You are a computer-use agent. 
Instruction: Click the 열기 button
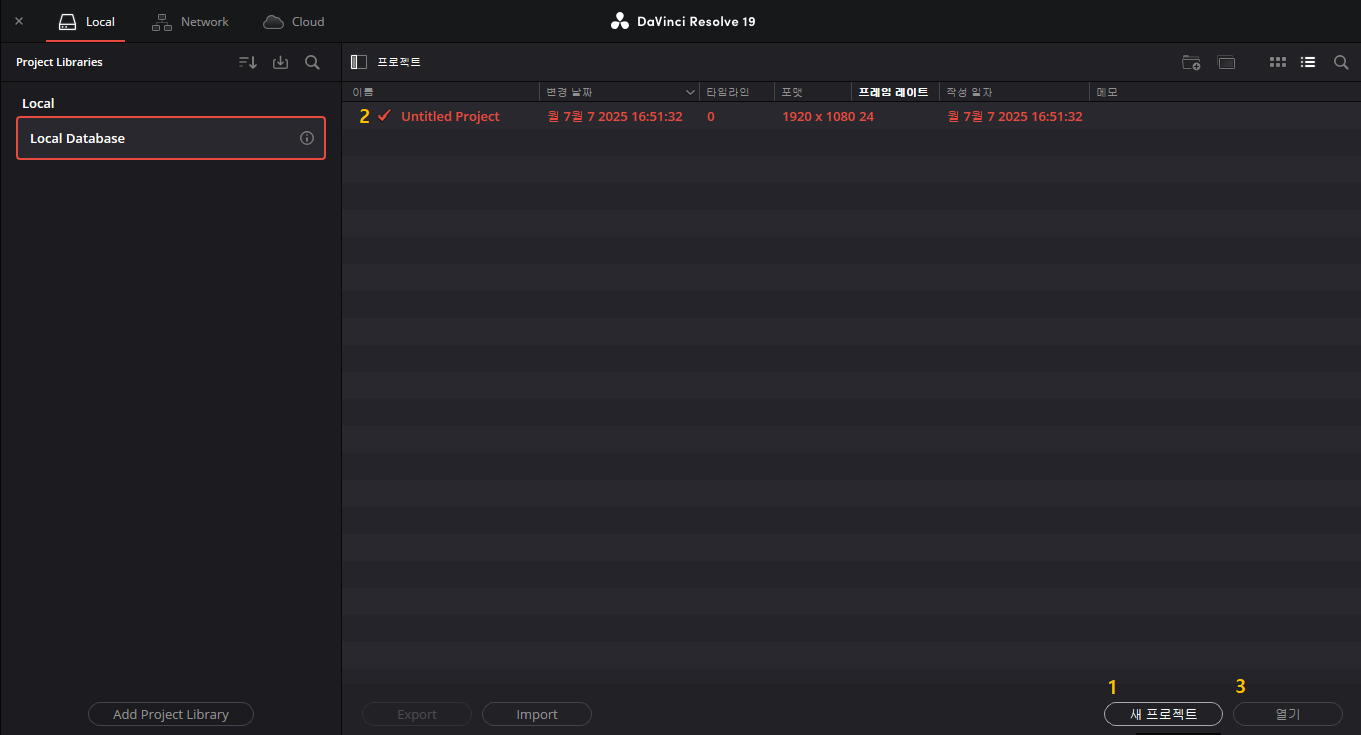[1288, 714]
